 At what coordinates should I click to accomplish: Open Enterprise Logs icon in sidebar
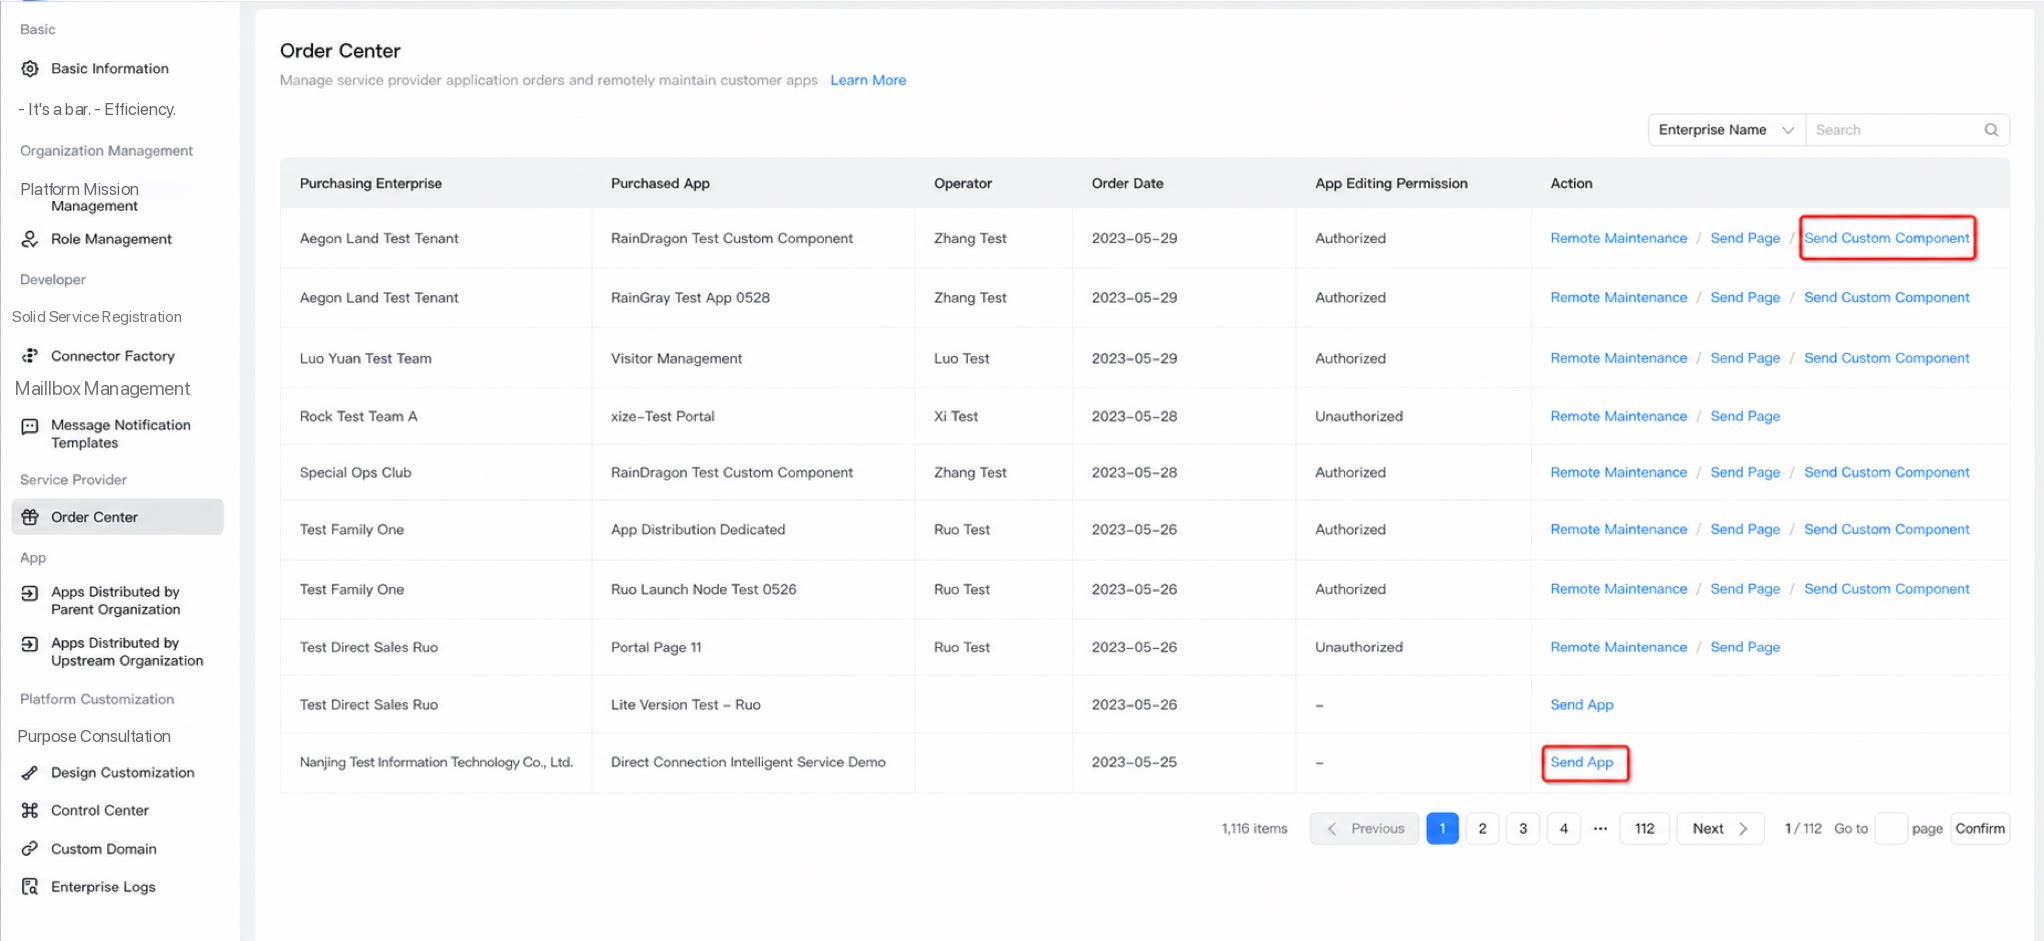pos(30,887)
